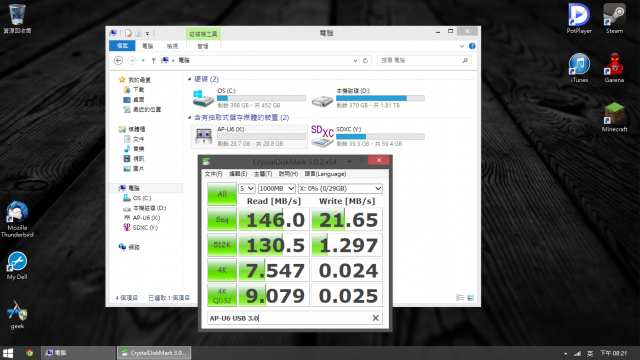Refresh the Explorer address bar
640x360 pixels.
click(x=365, y=60)
